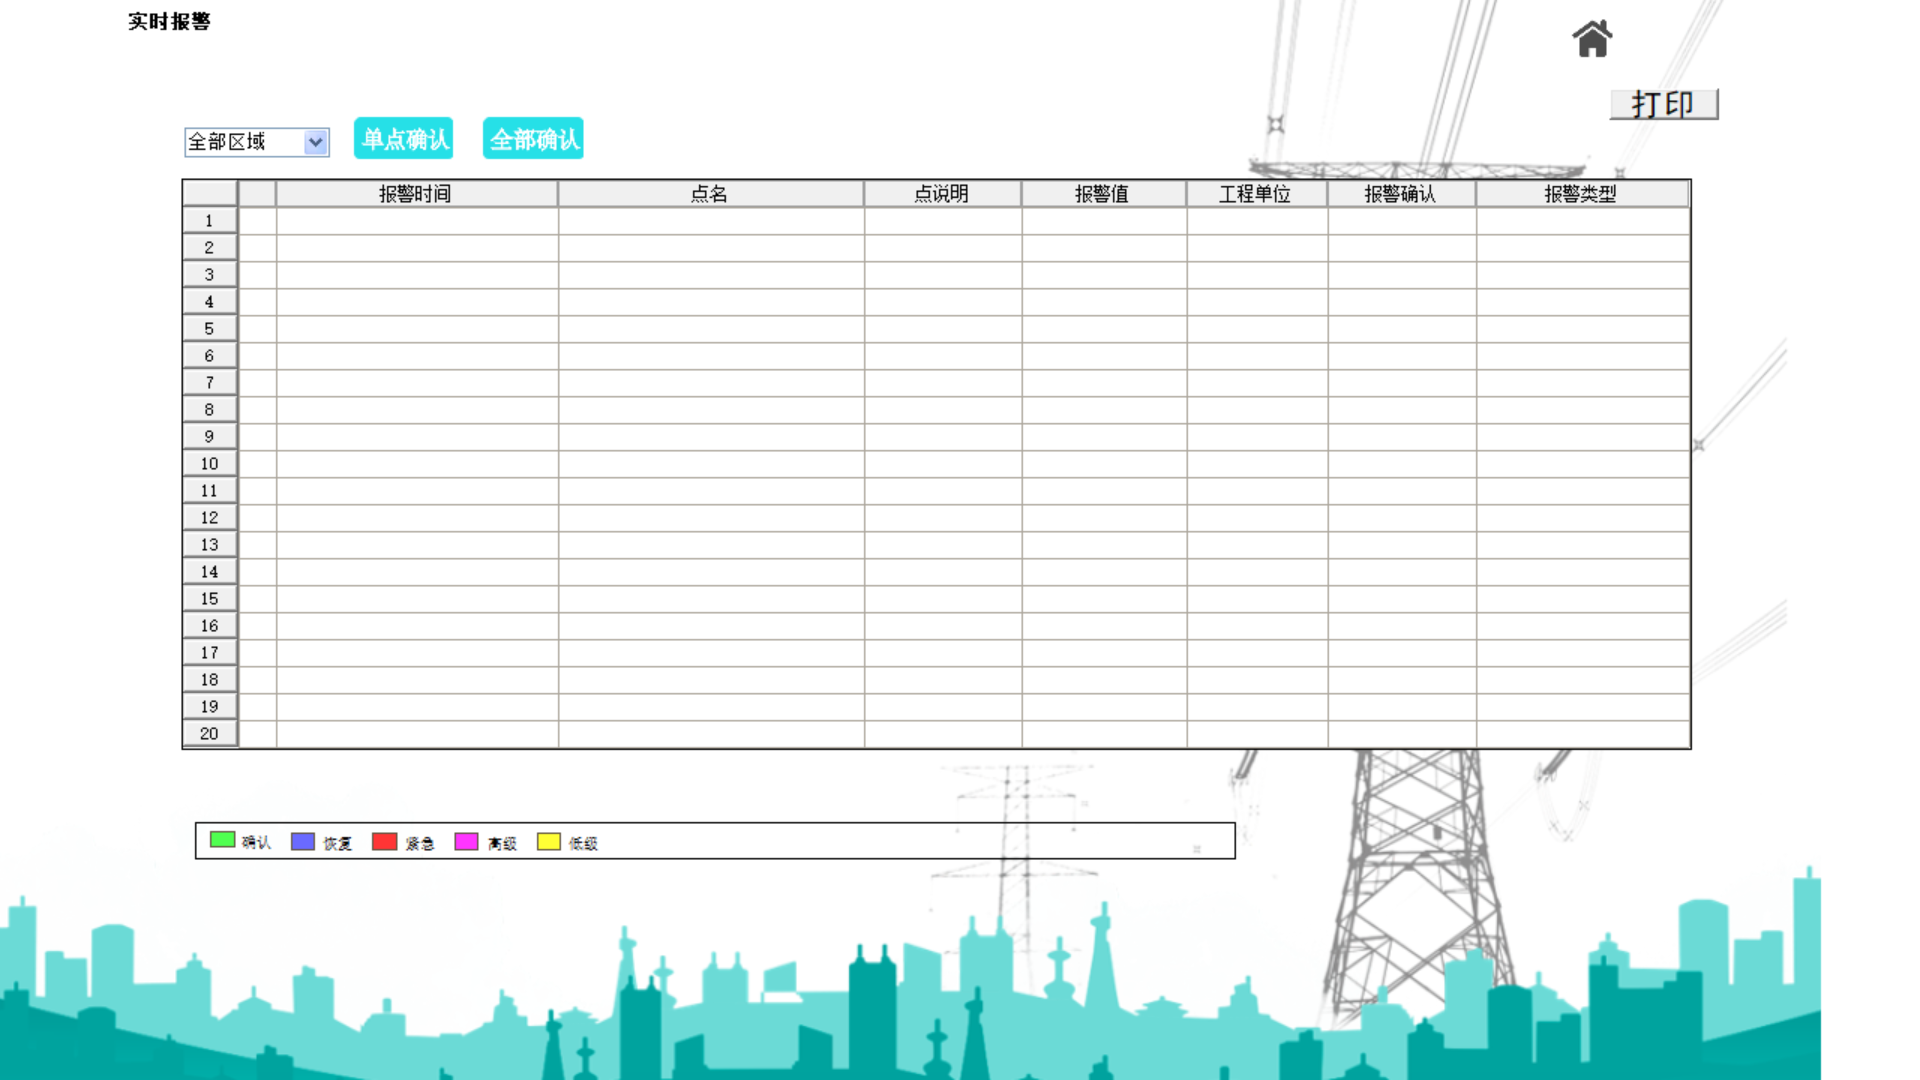1920x1080 pixels.
Task: Select the 点说明 column header
Action: (x=942, y=194)
